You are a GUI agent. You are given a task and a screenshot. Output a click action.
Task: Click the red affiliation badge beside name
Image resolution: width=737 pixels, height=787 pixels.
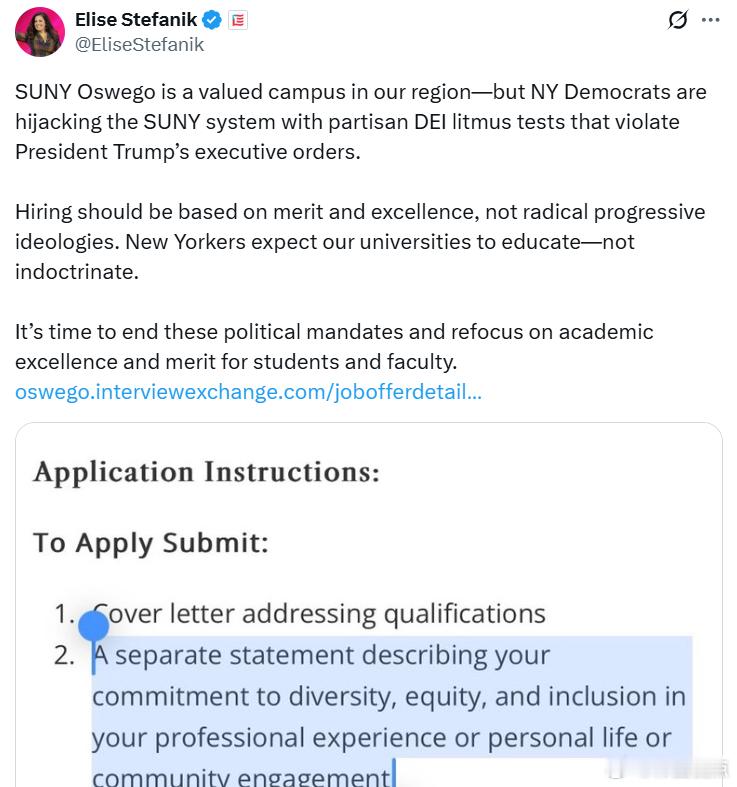(238, 20)
